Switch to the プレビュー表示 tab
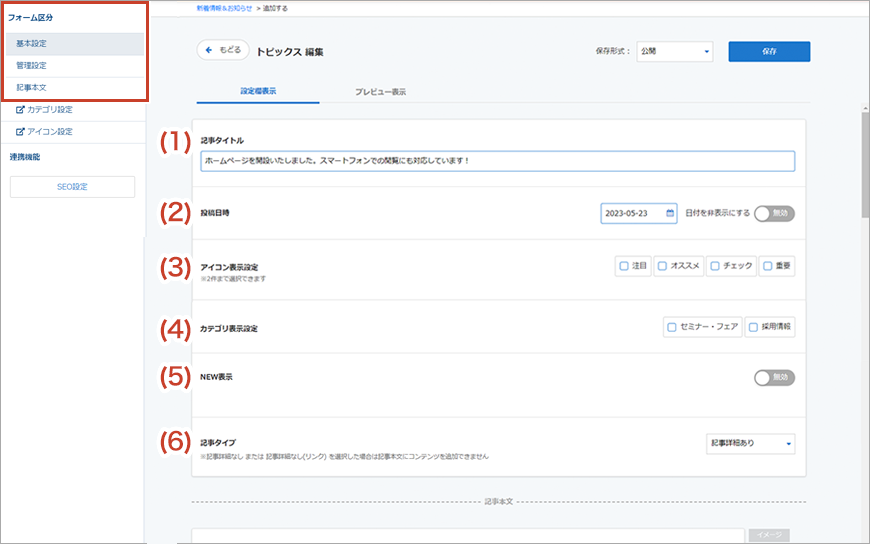This screenshot has width=870, height=544. pos(380,92)
